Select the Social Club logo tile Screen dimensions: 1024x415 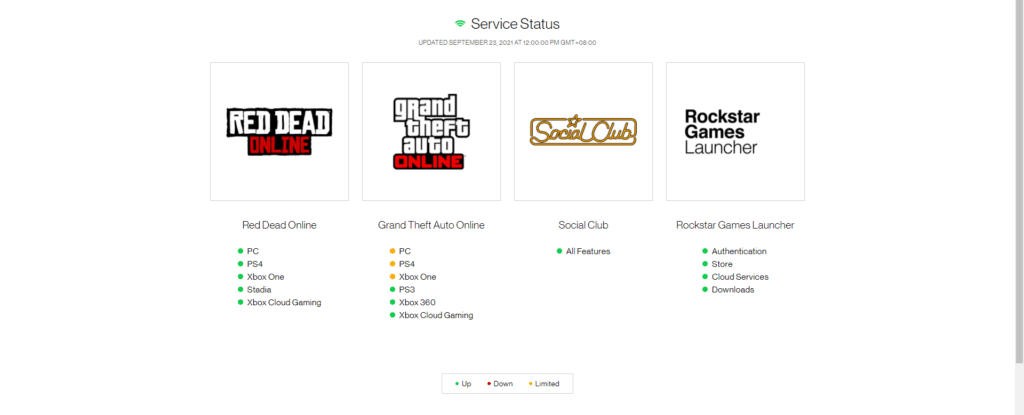tap(583, 131)
